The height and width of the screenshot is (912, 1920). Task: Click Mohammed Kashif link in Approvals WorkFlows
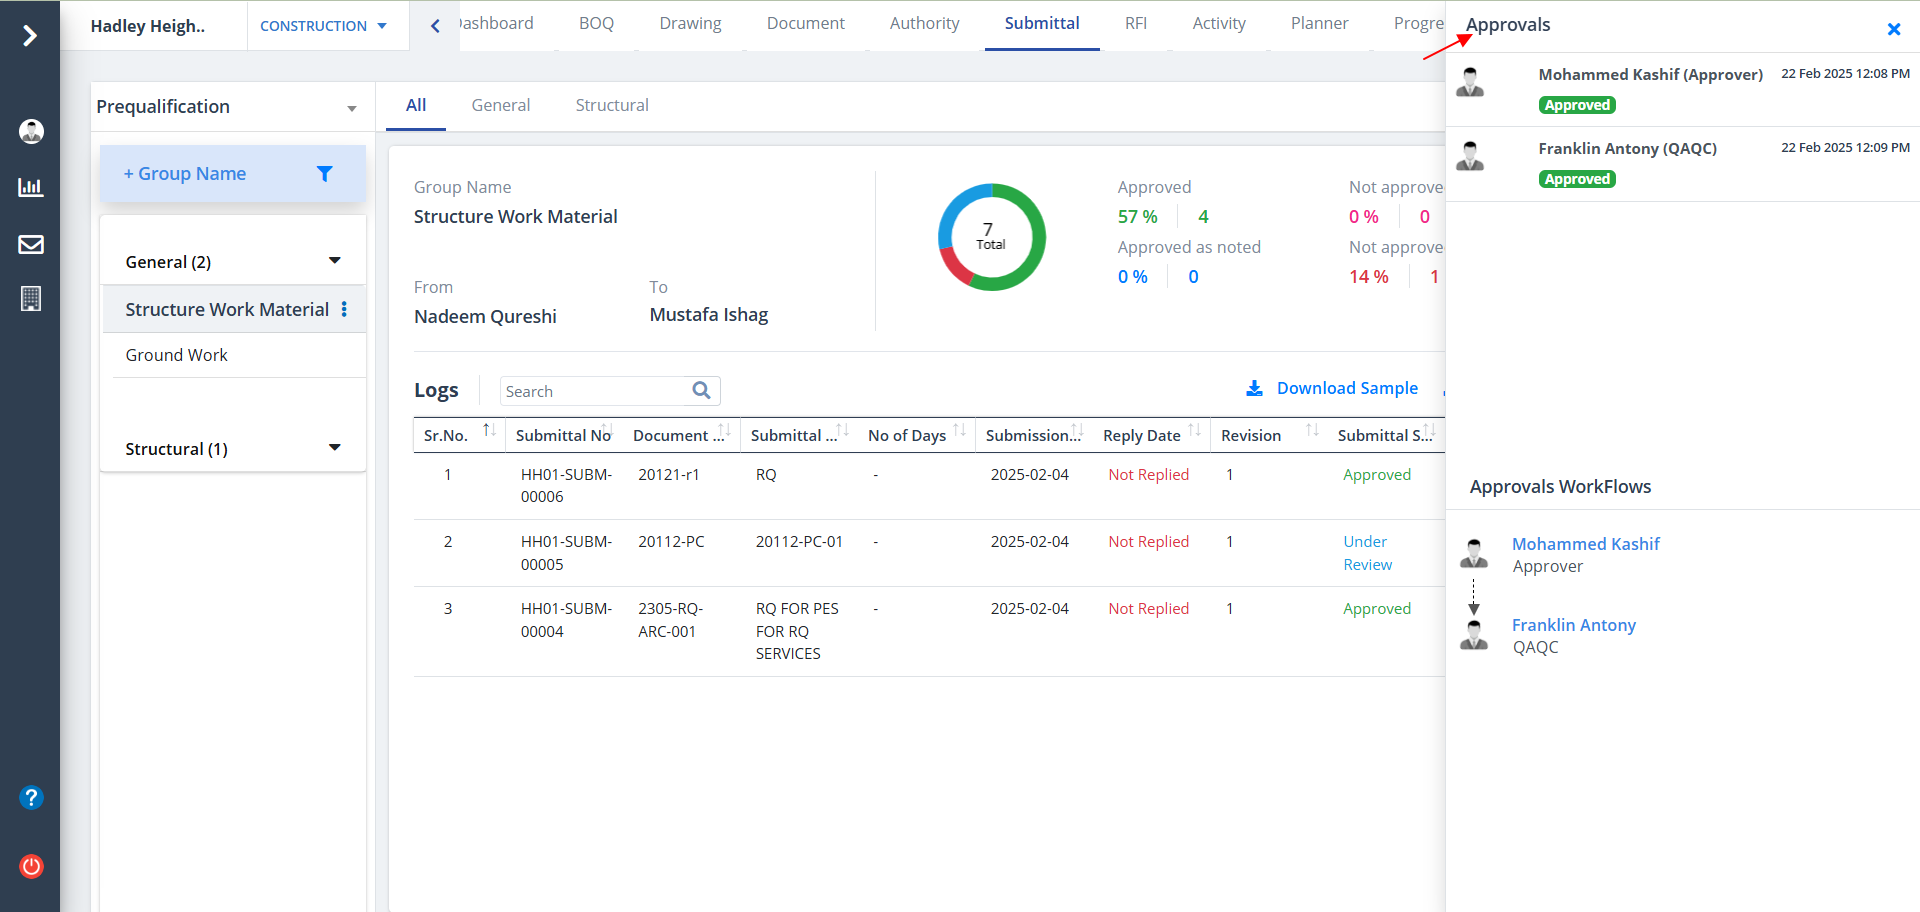pos(1585,544)
